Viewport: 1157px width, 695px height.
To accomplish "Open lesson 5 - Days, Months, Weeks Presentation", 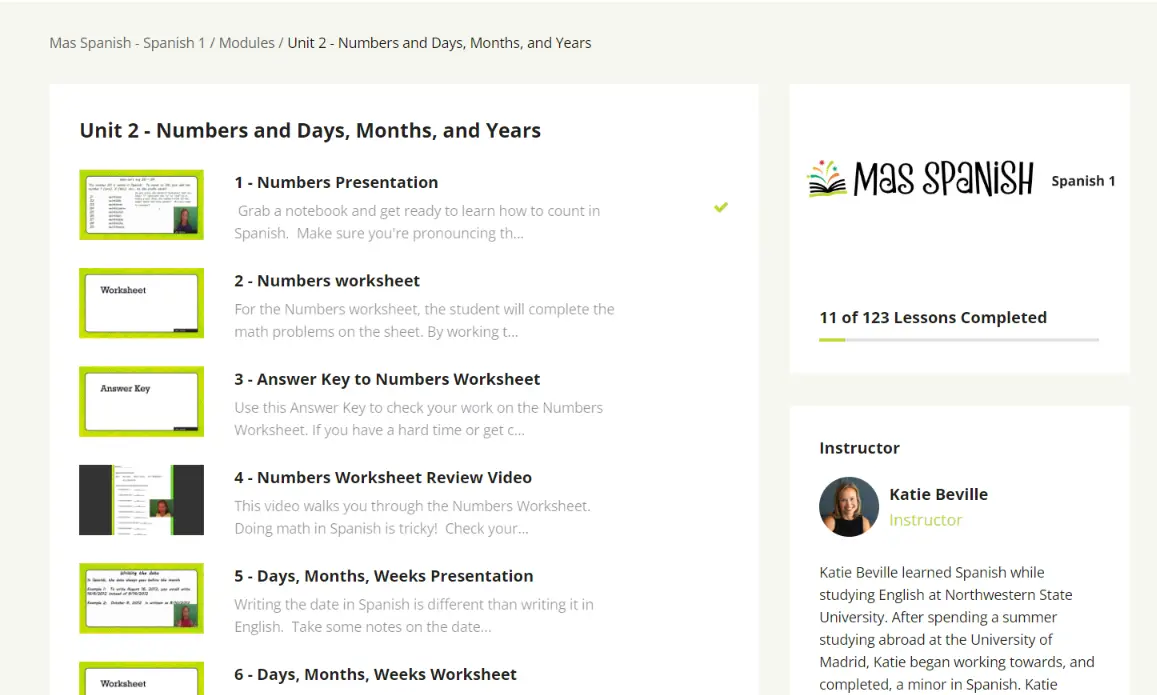I will pos(384,575).
